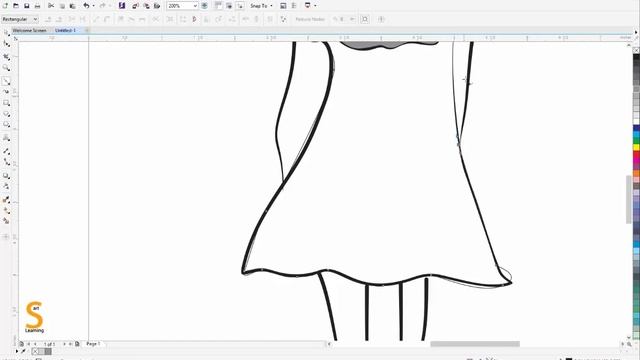
Task: Pick the red swatch in the color palette
Action: [x=636, y=154]
